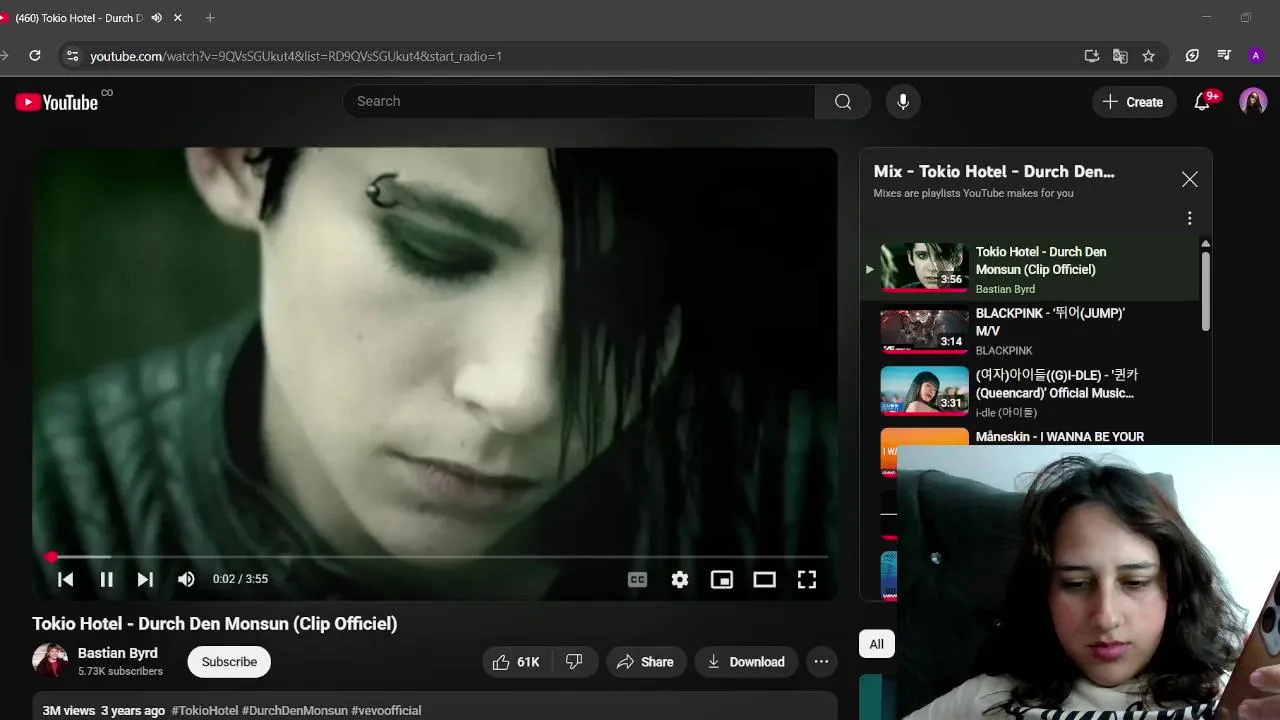Viewport: 1280px width, 720px height.
Task: Open #vevoofficial hashtag link
Action: coord(386,711)
